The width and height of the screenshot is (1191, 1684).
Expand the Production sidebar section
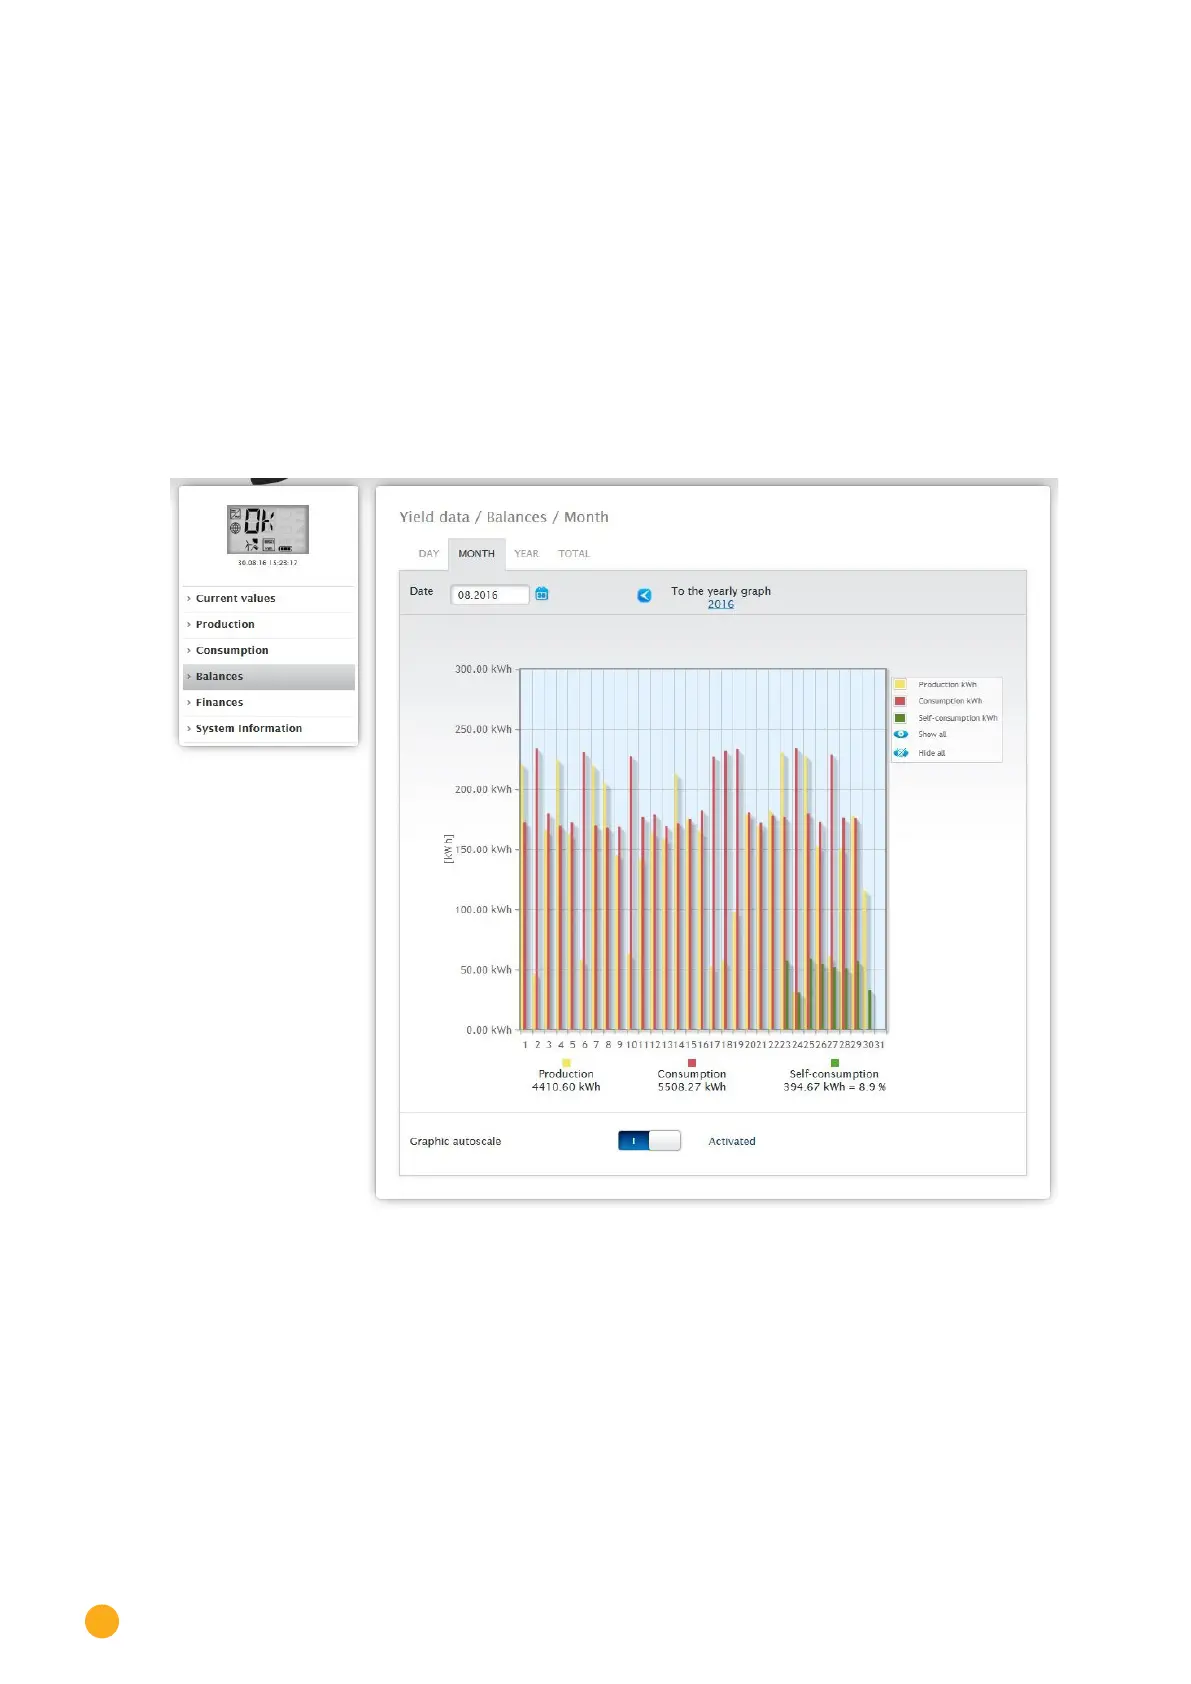[225, 624]
